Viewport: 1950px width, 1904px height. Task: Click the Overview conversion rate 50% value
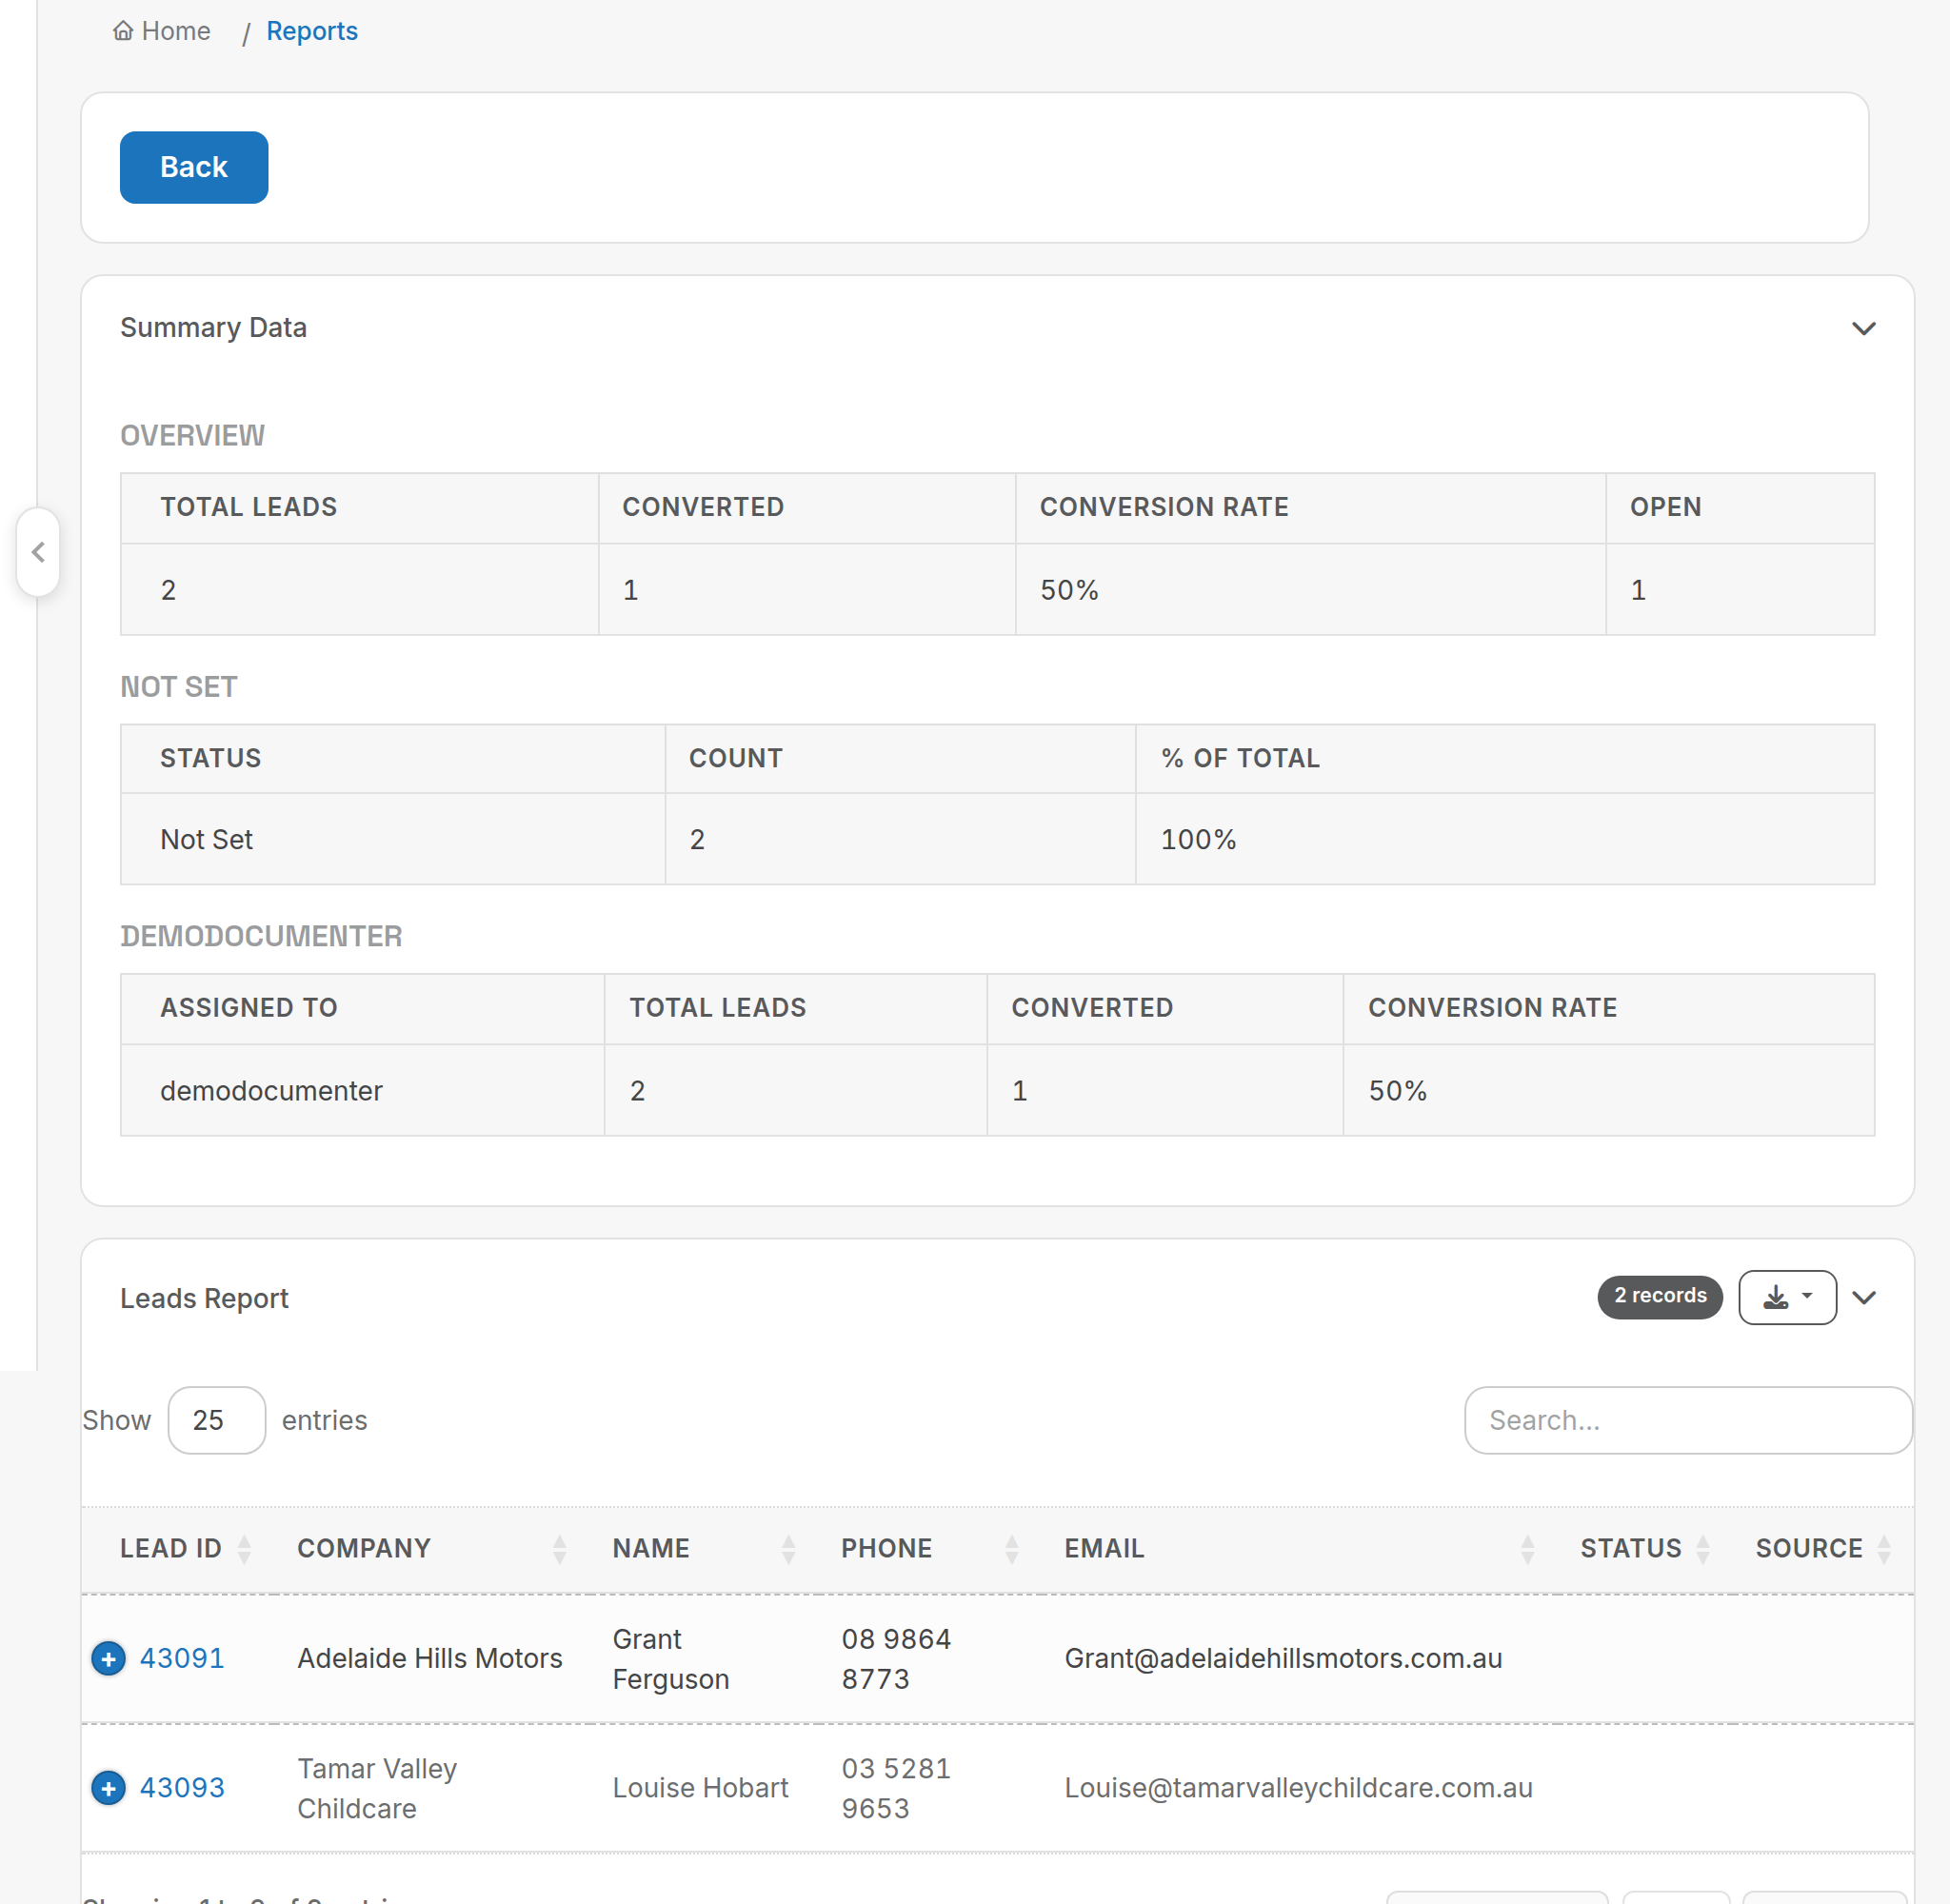pyautogui.click(x=1069, y=590)
